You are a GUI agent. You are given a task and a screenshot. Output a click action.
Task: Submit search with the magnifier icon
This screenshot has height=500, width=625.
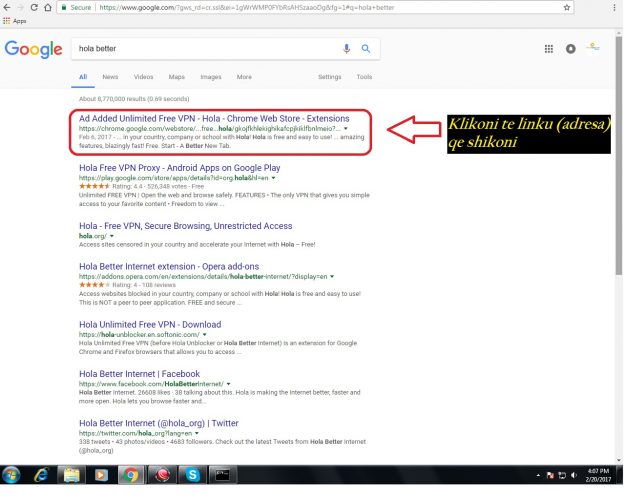(x=366, y=49)
